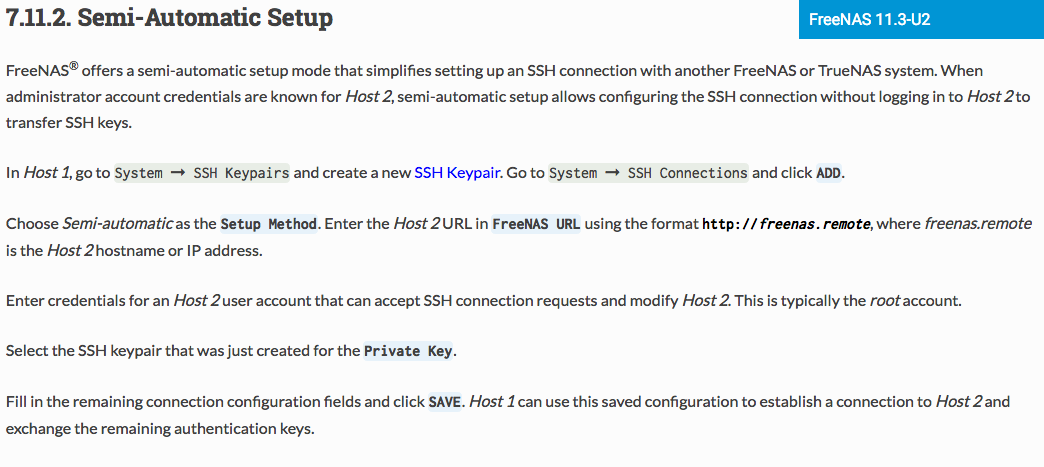Viewport: 1044px width, 467px height.
Task: Open the SSH Keypair hyperlink
Action: click(457, 173)
